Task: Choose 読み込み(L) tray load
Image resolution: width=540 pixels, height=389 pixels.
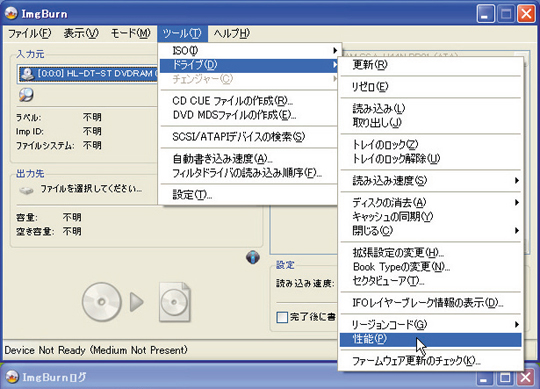Action: tap(430, 109)
